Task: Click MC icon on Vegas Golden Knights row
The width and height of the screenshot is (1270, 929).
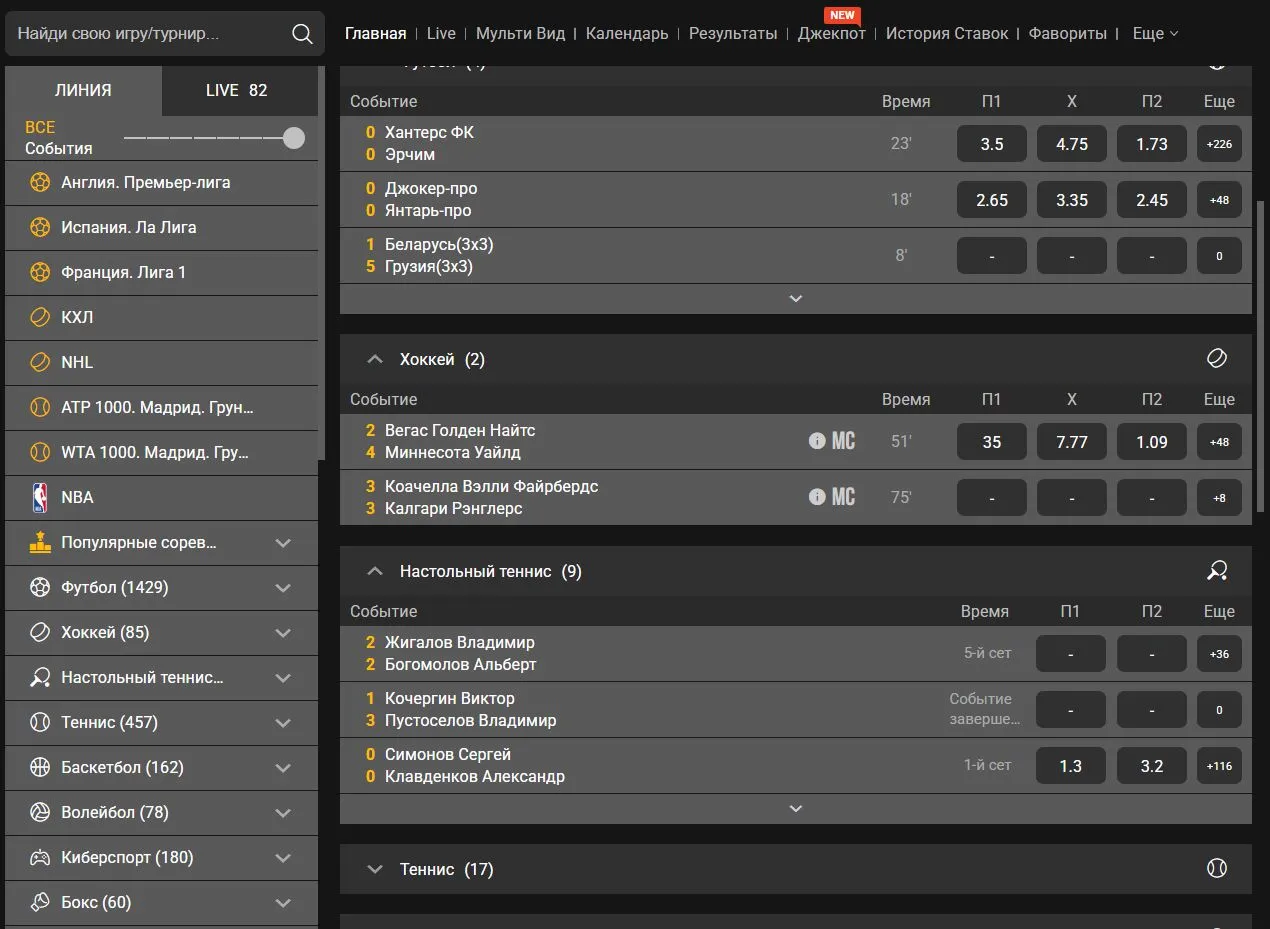Action: 844,441
